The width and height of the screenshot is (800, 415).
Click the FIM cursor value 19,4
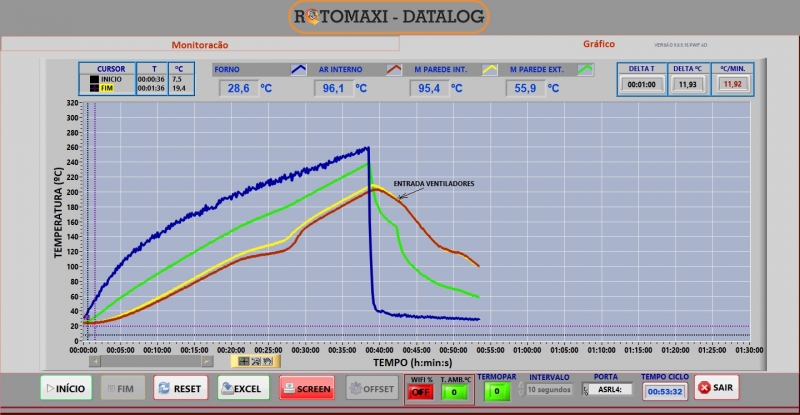179,88
